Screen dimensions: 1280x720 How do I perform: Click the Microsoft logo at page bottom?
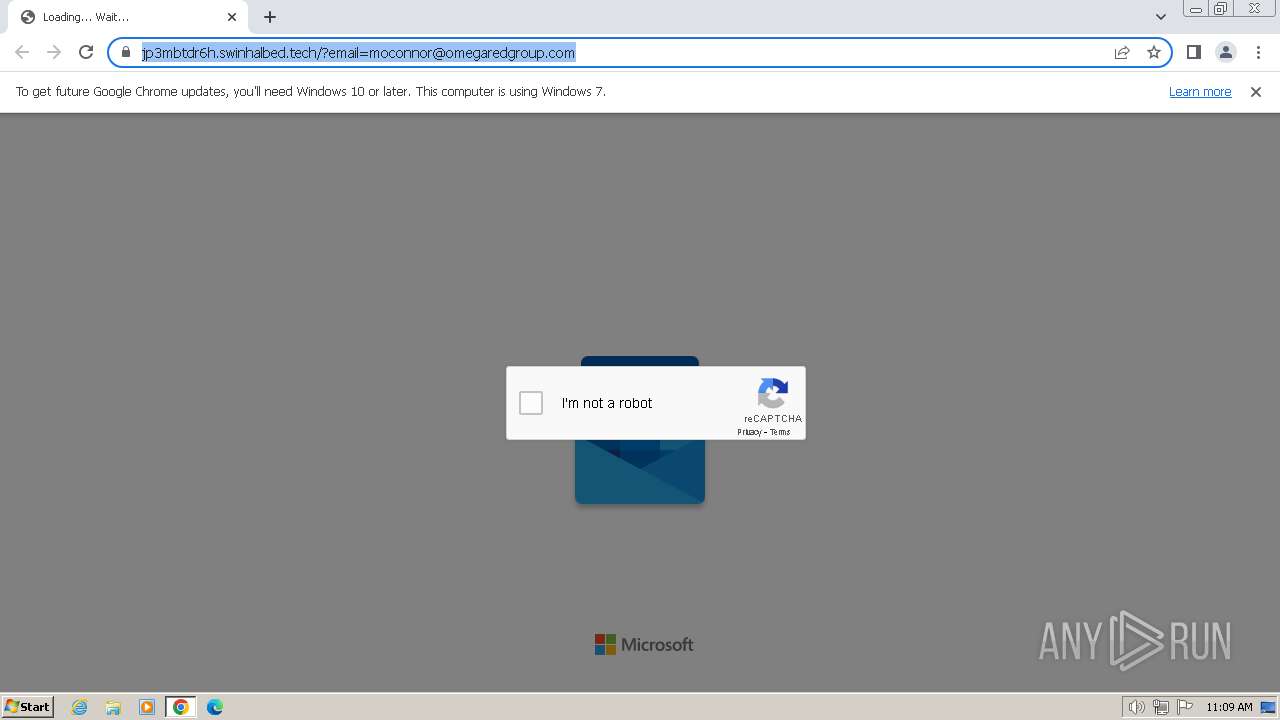tap(644, 645)
